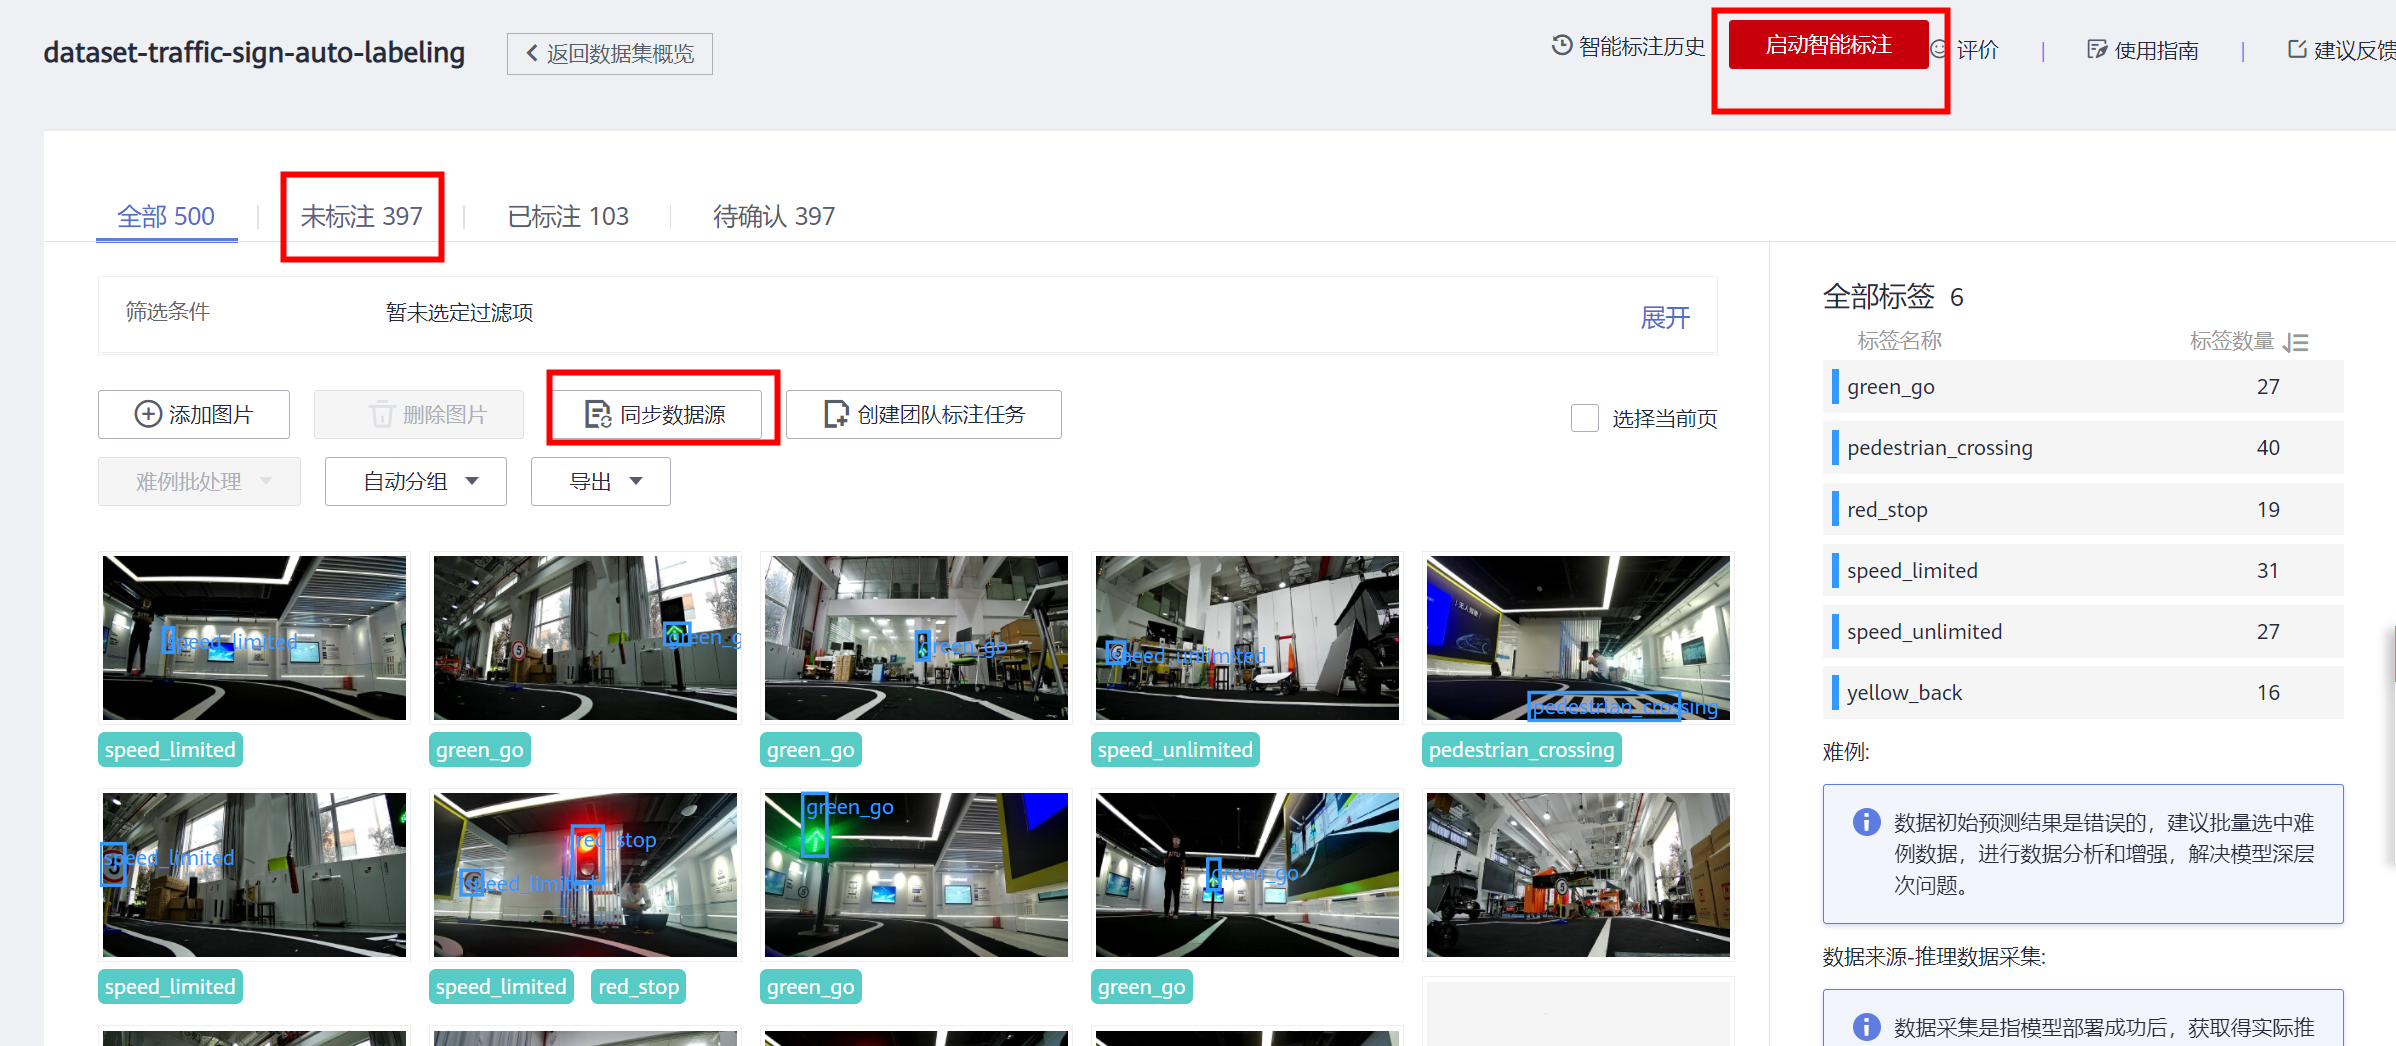The image size is (2396, 1046).
Task: Click the 标签数量 column header
Action: click(2232, 341)
